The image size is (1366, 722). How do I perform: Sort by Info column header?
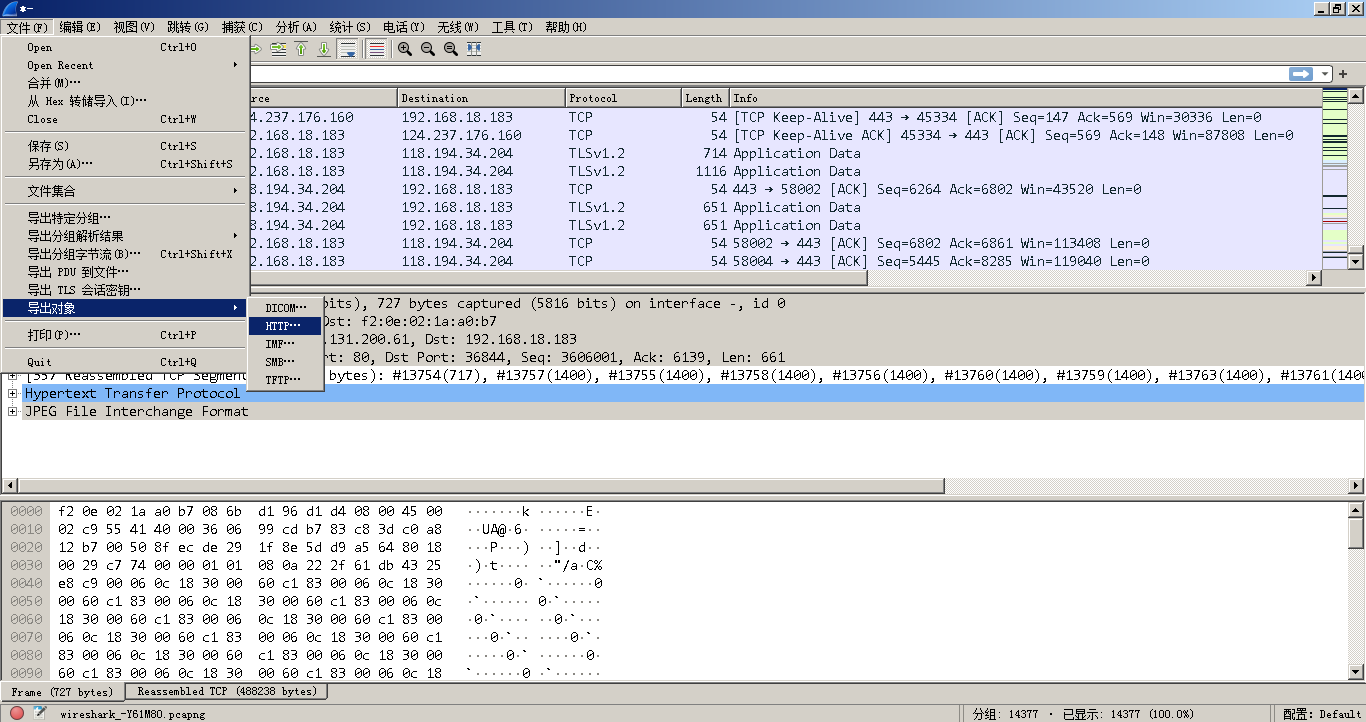[1024, 98]
